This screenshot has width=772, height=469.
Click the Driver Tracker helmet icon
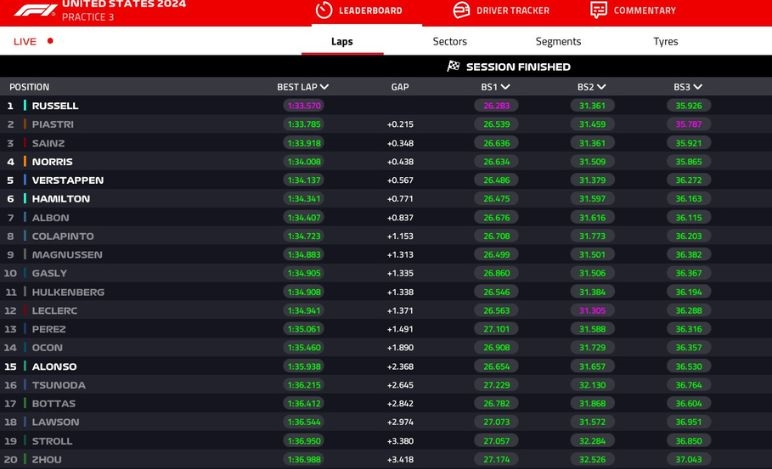tap(461, 10)
